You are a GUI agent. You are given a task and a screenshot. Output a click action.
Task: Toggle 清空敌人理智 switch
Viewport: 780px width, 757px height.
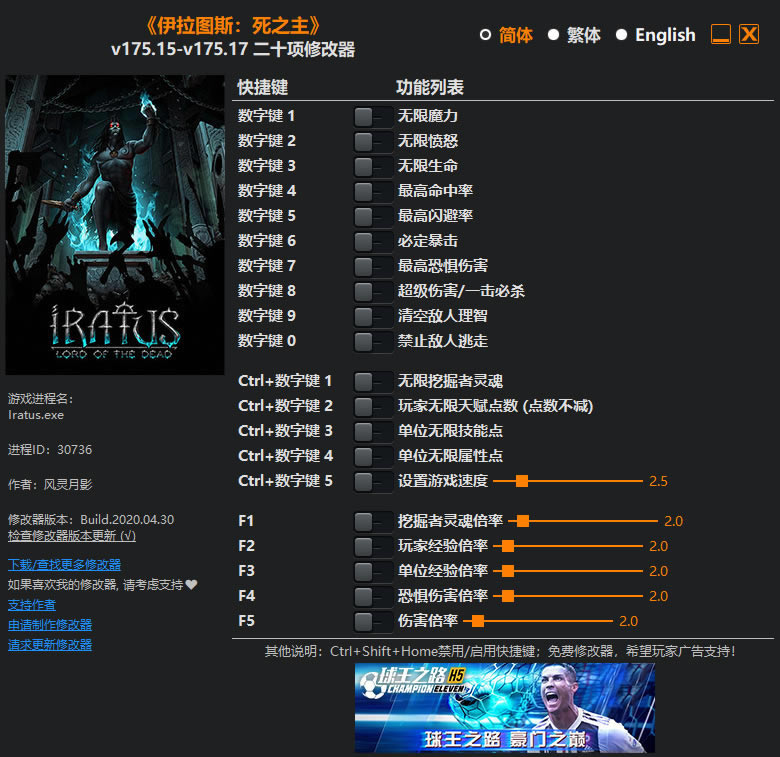point(373,317)
